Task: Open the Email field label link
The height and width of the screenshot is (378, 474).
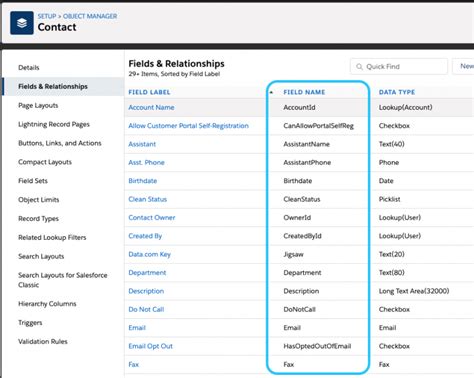Action: [137, 328]
